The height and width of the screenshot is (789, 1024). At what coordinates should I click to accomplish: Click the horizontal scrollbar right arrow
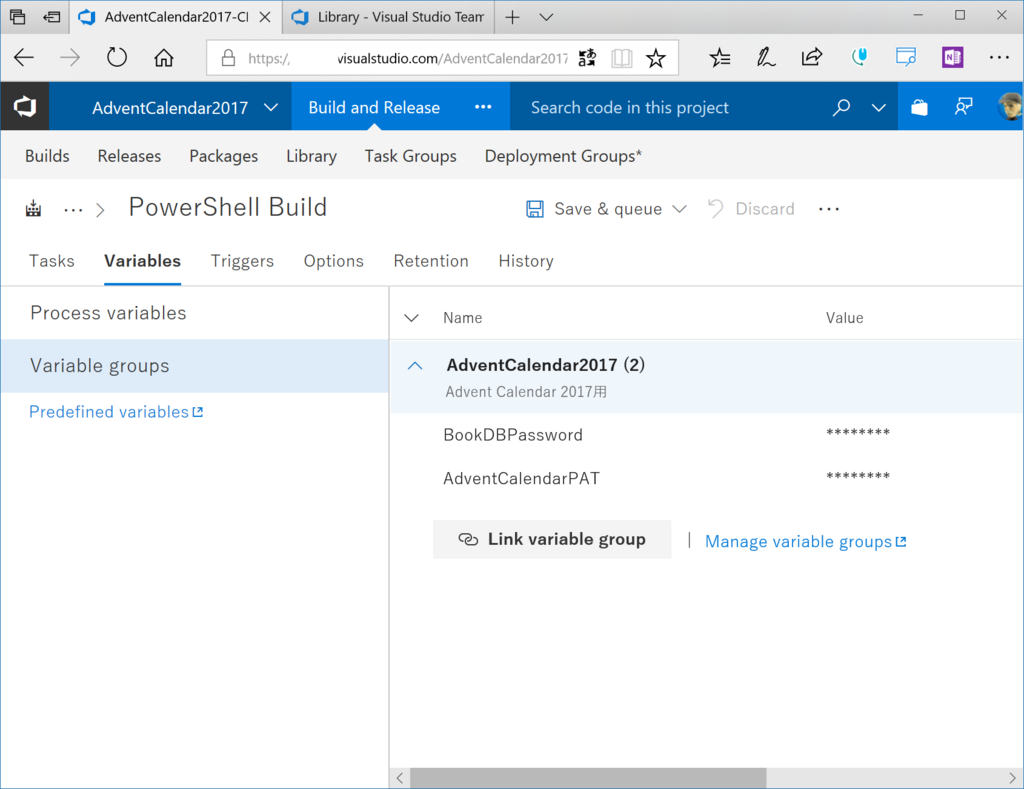pos(1012,778)
